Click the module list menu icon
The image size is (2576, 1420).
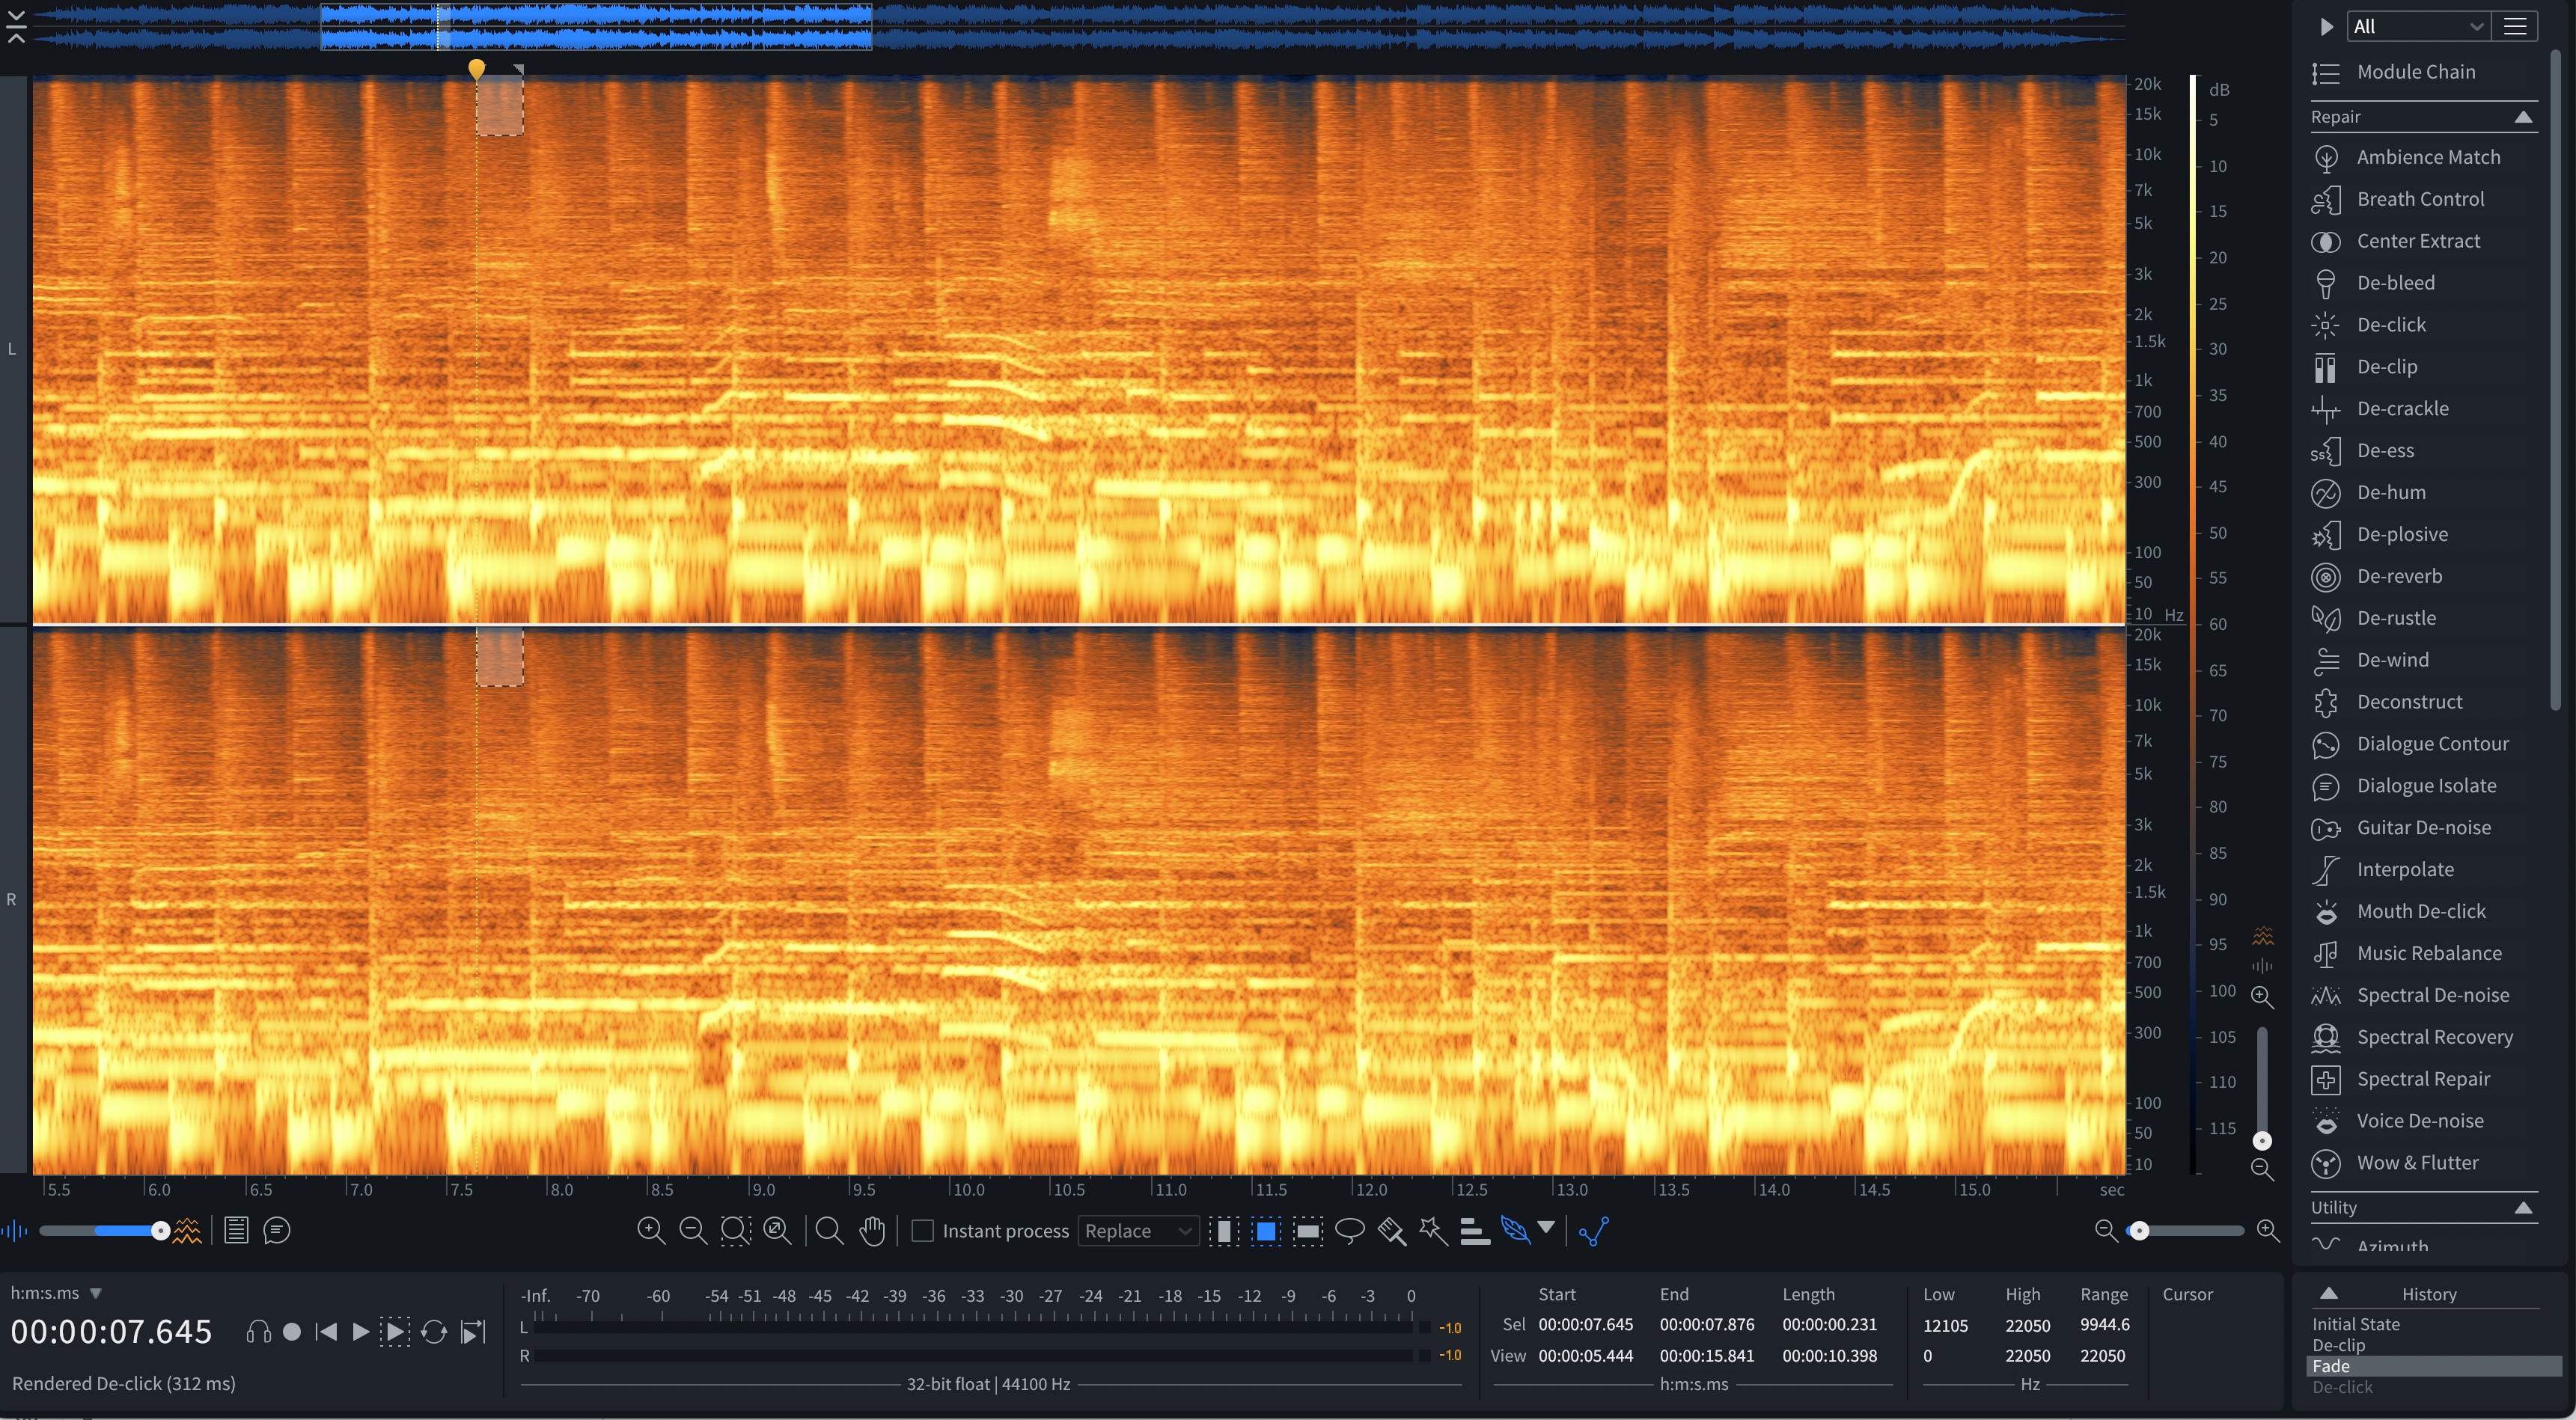tap(2515, 27)
